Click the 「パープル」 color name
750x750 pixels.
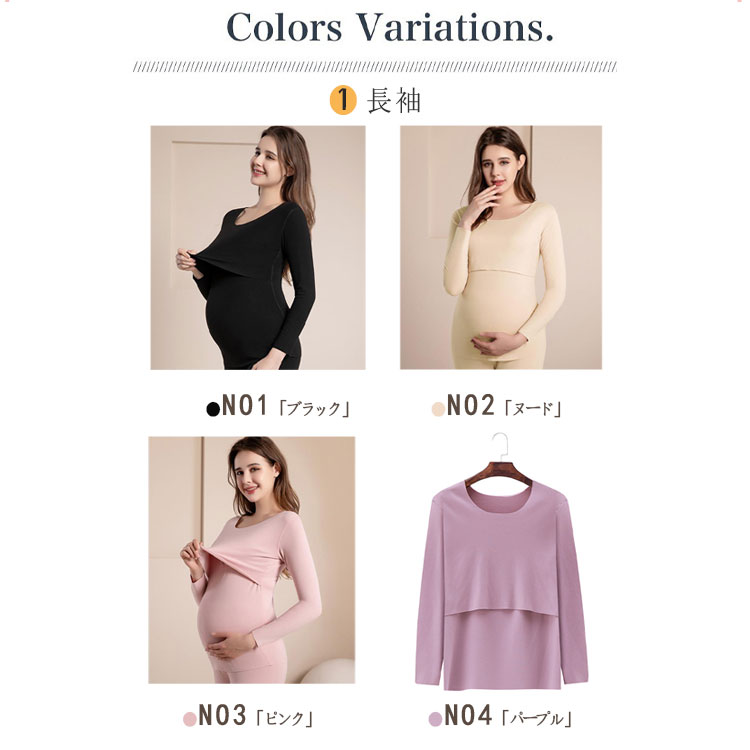pyautogui.click(x=537, y=719)
